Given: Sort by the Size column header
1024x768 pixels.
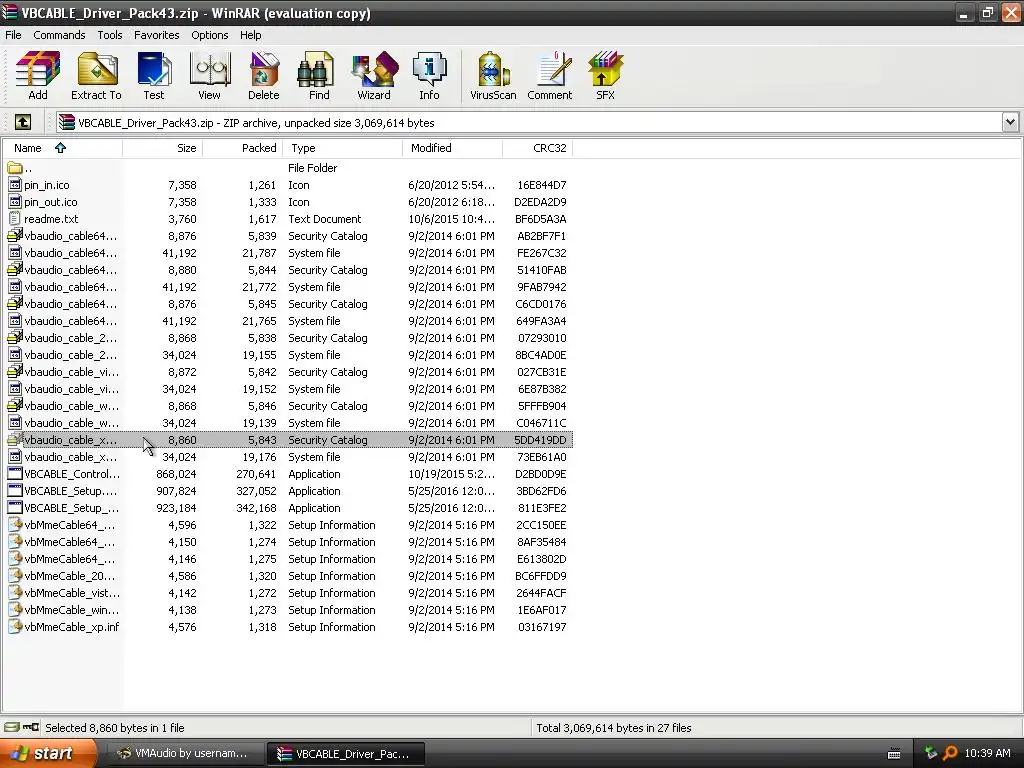Looking at the screenshot, I should [x=163, y=148].
